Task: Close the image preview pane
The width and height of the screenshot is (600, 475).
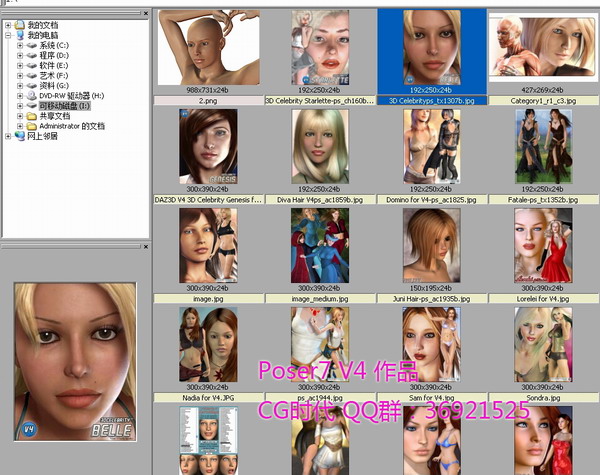Action: (x=146, y=247)
